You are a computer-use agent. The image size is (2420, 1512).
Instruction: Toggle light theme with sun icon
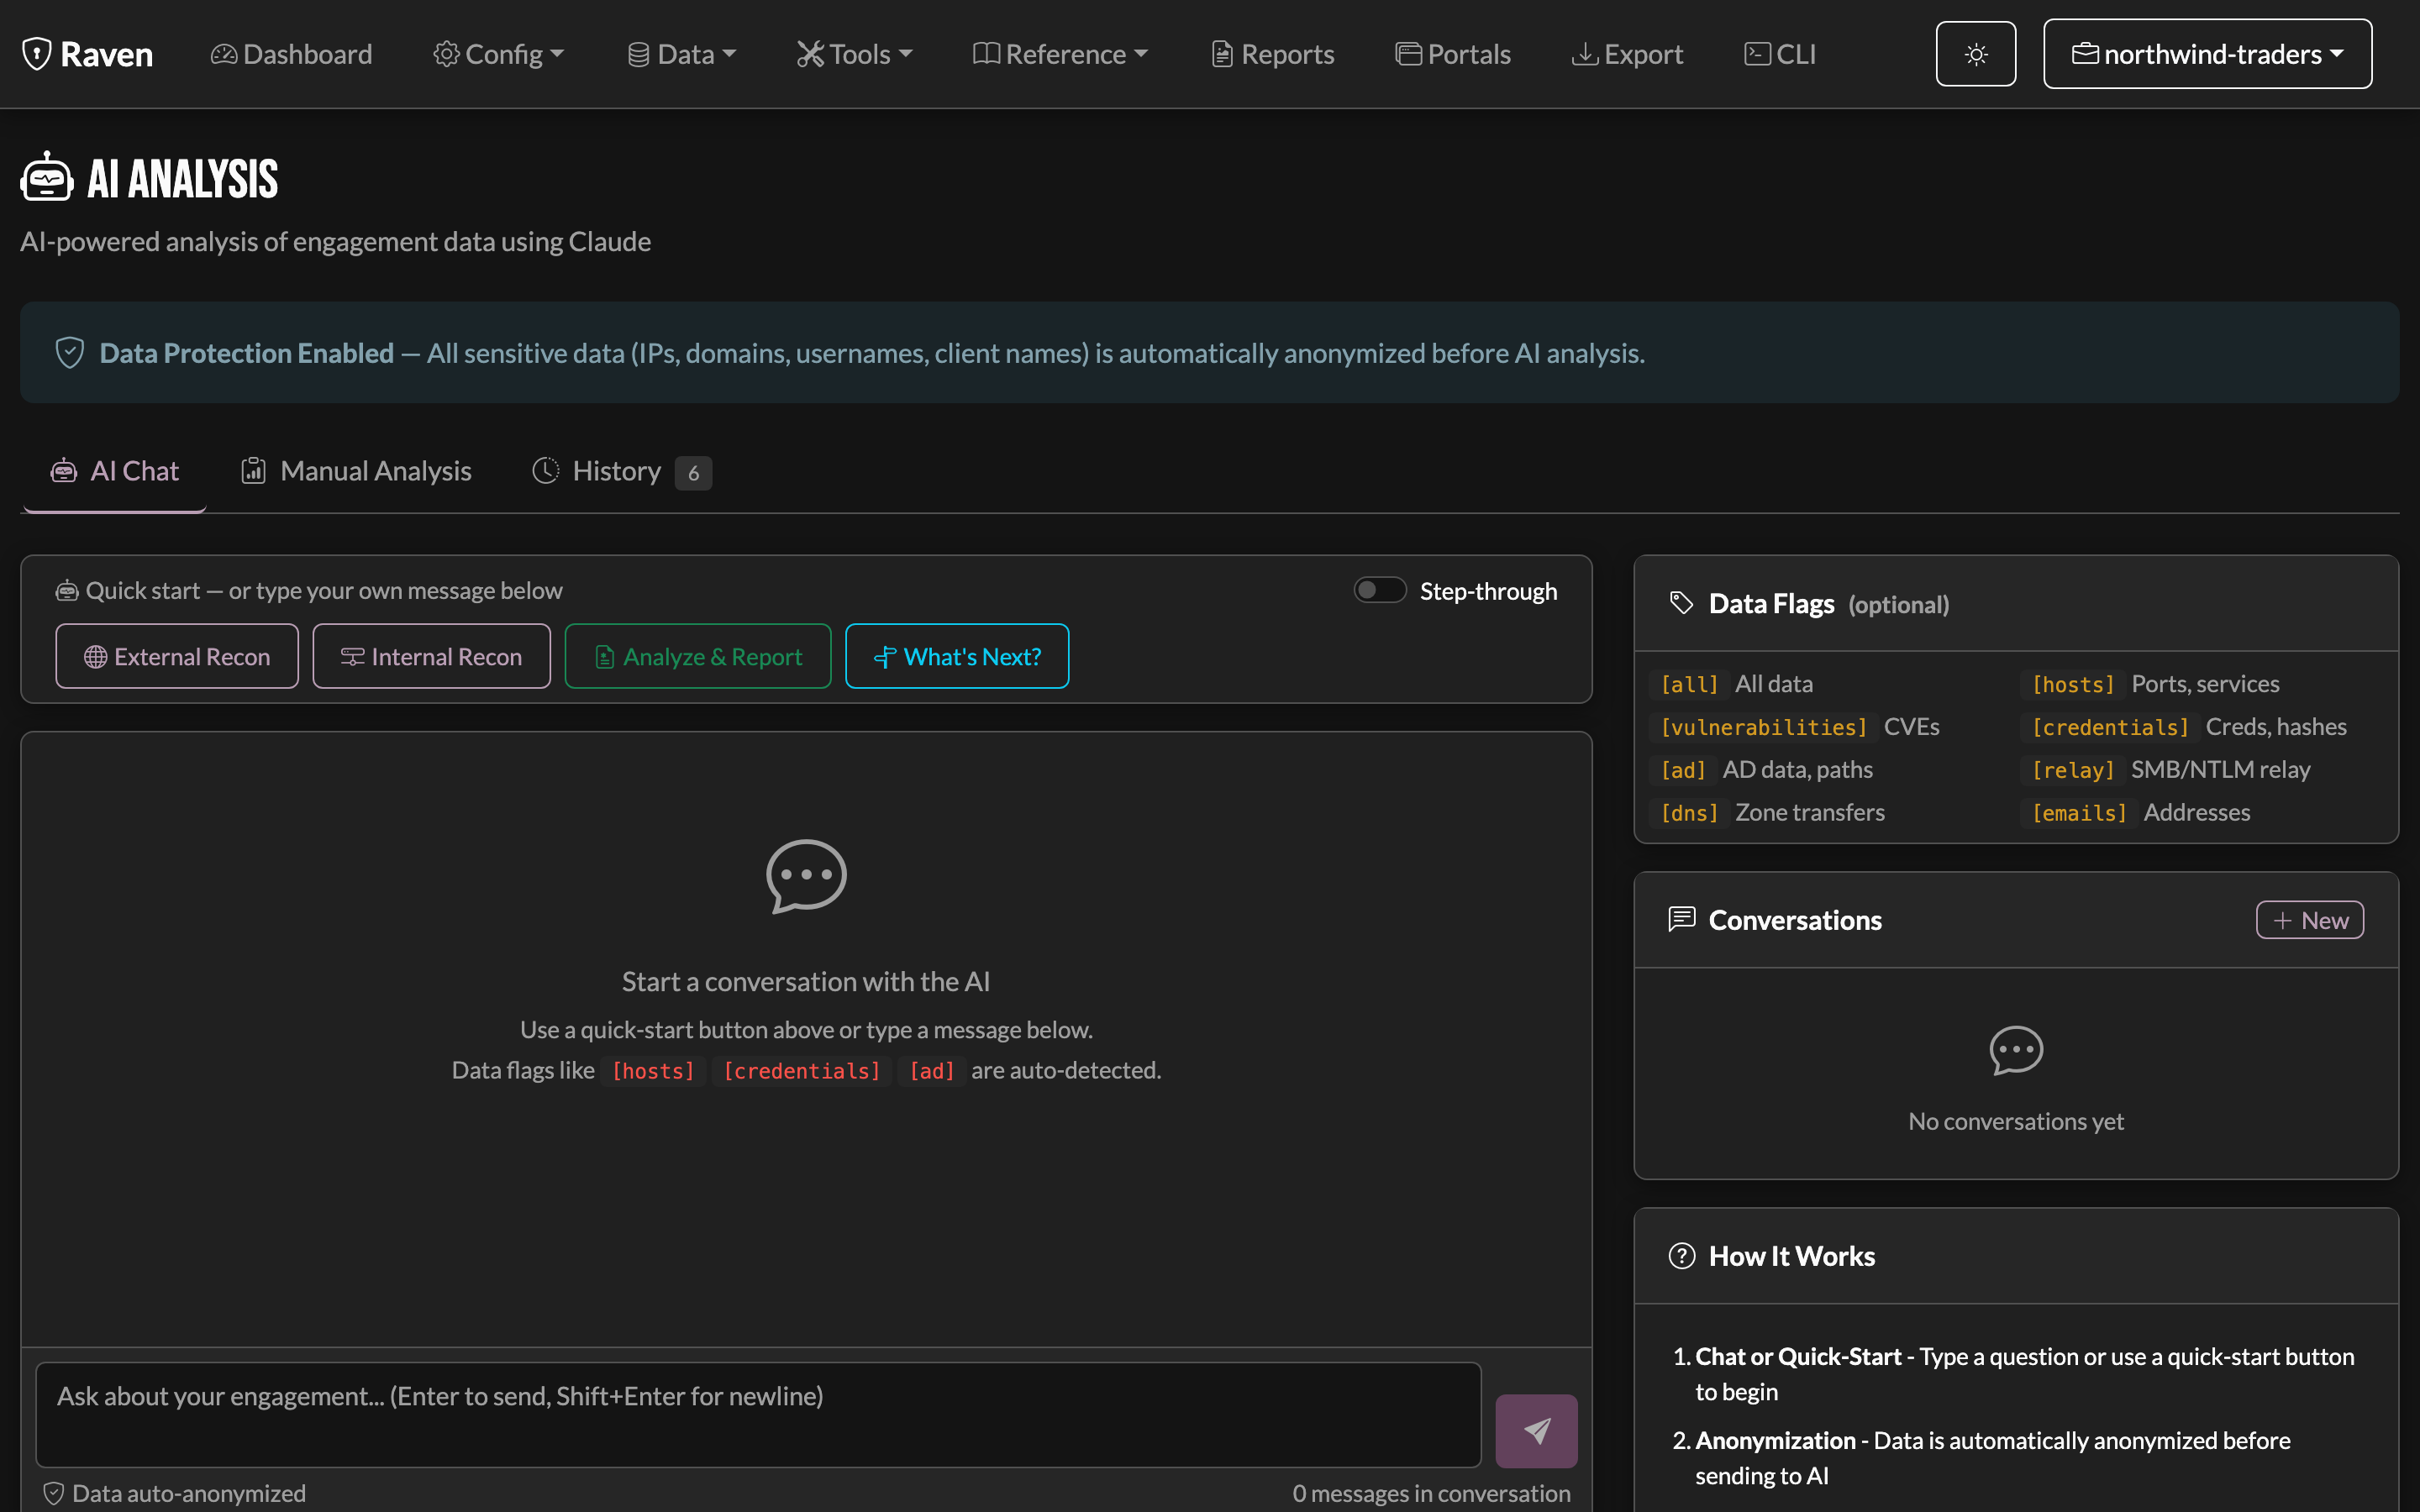1975,54
